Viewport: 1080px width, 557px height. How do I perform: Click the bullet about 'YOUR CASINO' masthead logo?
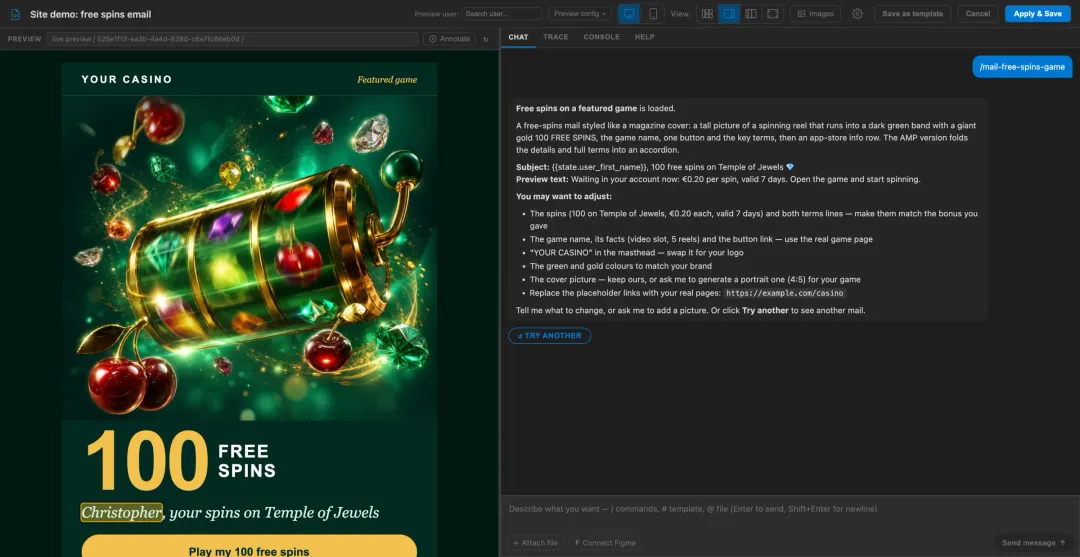click(636, 253)
